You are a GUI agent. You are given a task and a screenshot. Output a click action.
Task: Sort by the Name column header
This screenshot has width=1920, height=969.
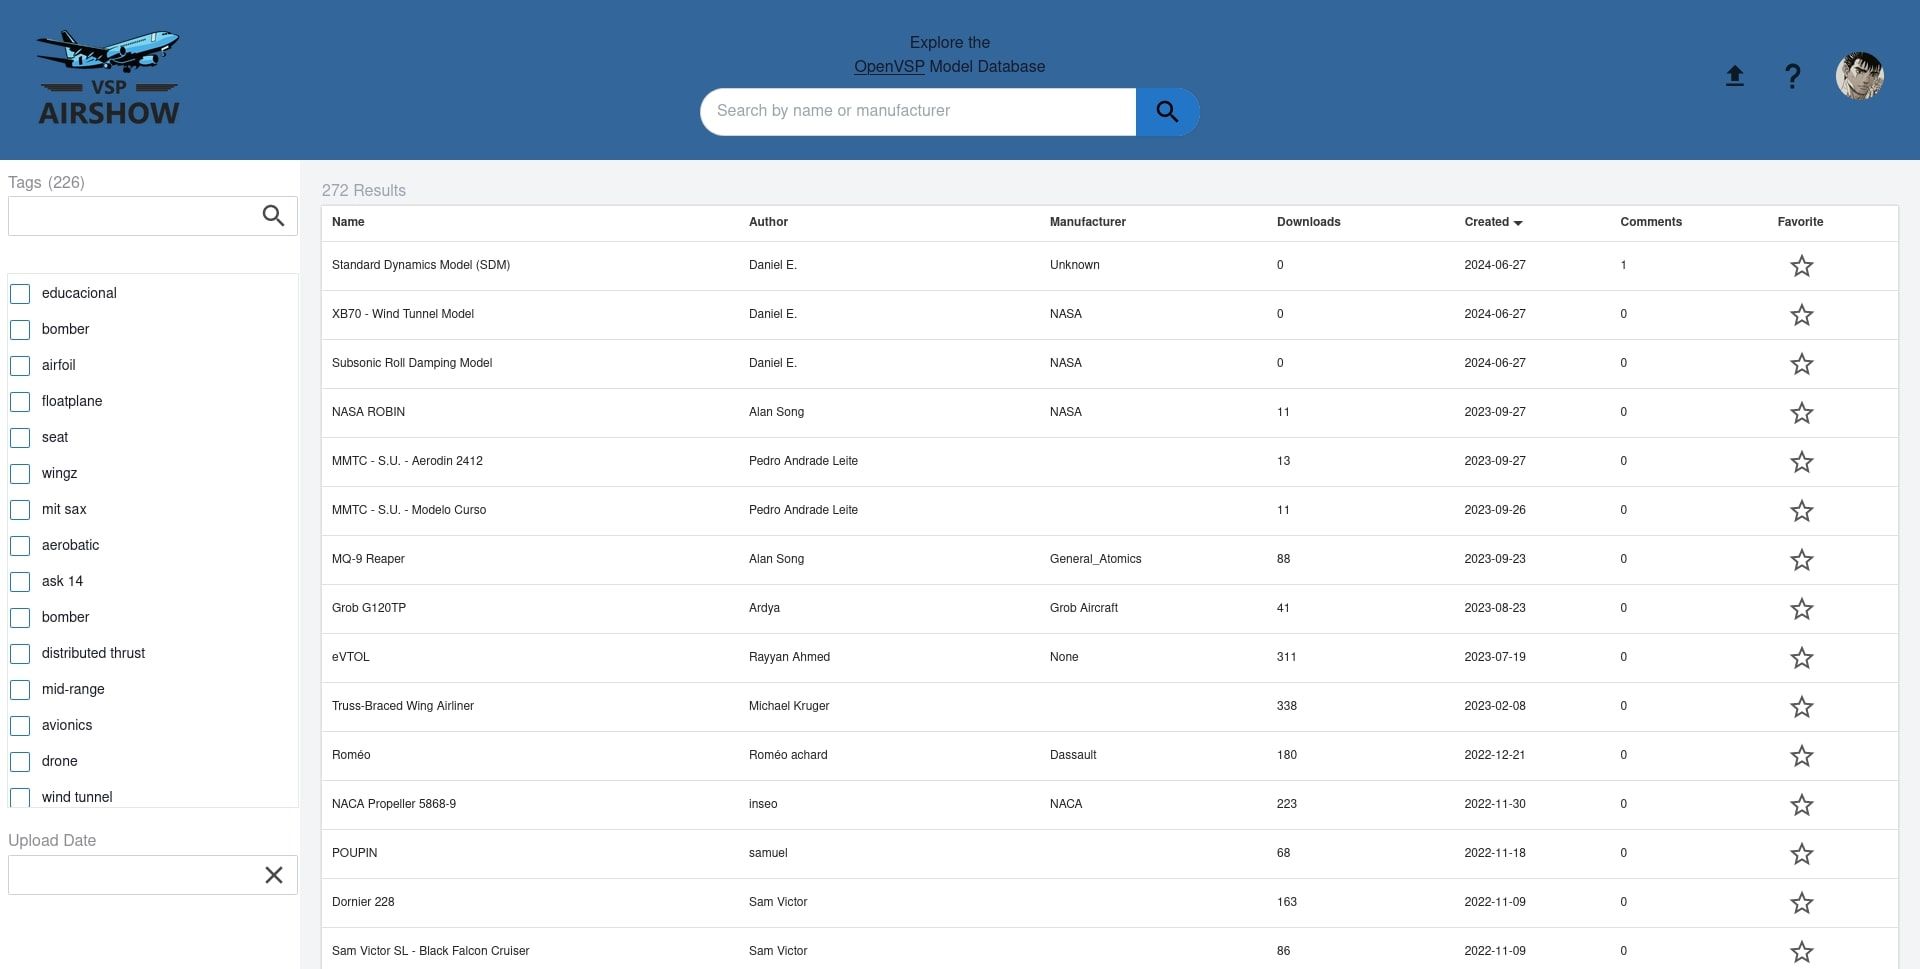click(348, 222)
